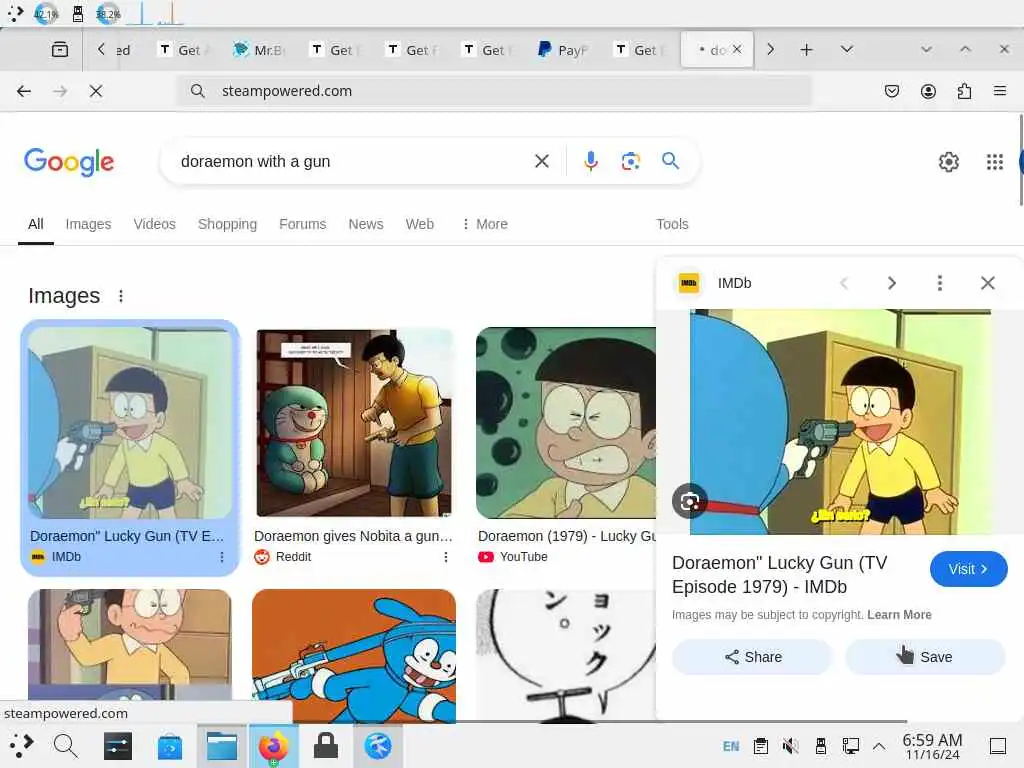This screenshot has height=768, width=1024.
Task: Show next image in preview panel
Action: point(891,283)
